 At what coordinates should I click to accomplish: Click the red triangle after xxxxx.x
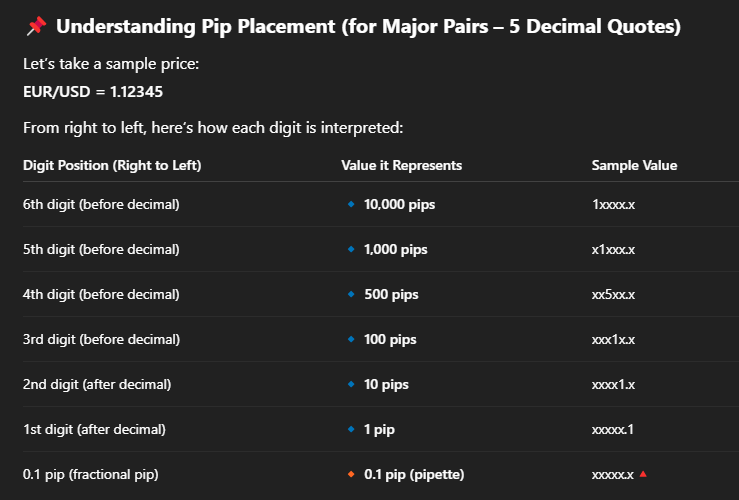[643, 474]
